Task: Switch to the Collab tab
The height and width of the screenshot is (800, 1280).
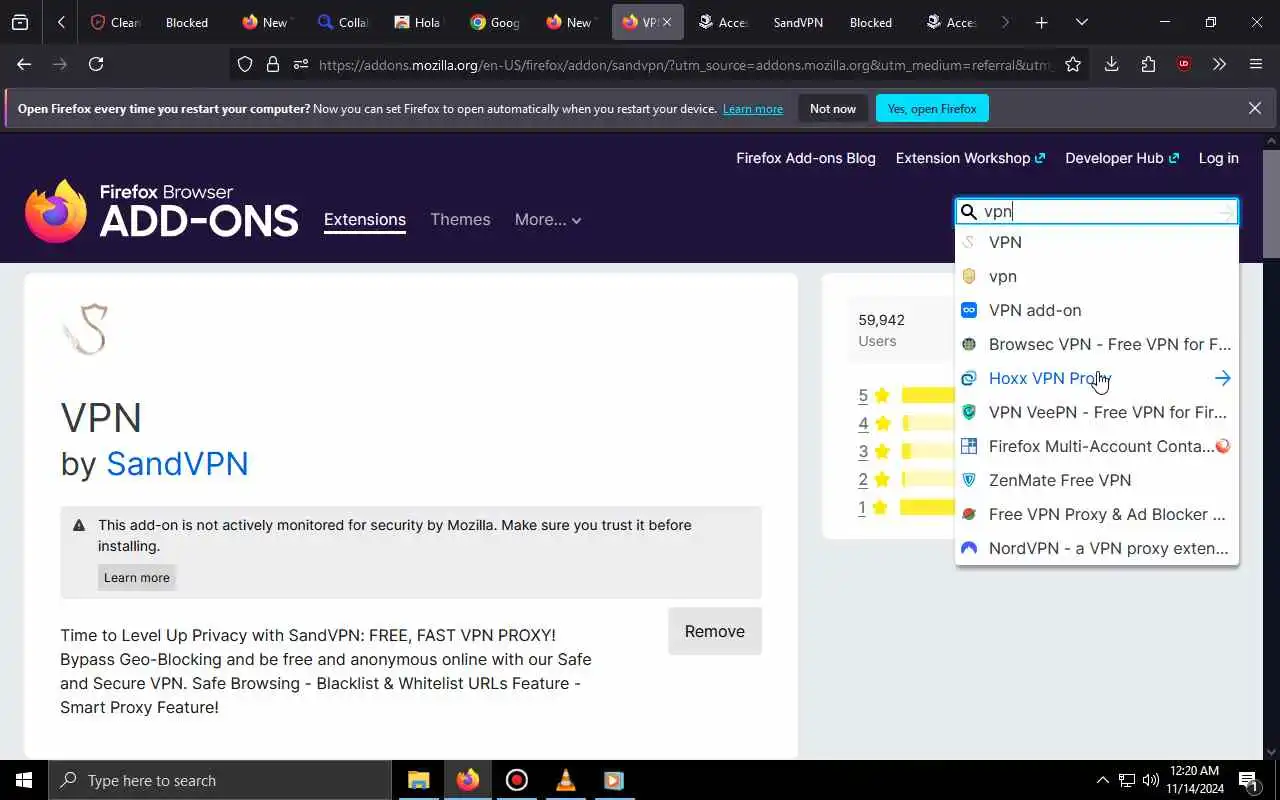Action: (342, 22)
